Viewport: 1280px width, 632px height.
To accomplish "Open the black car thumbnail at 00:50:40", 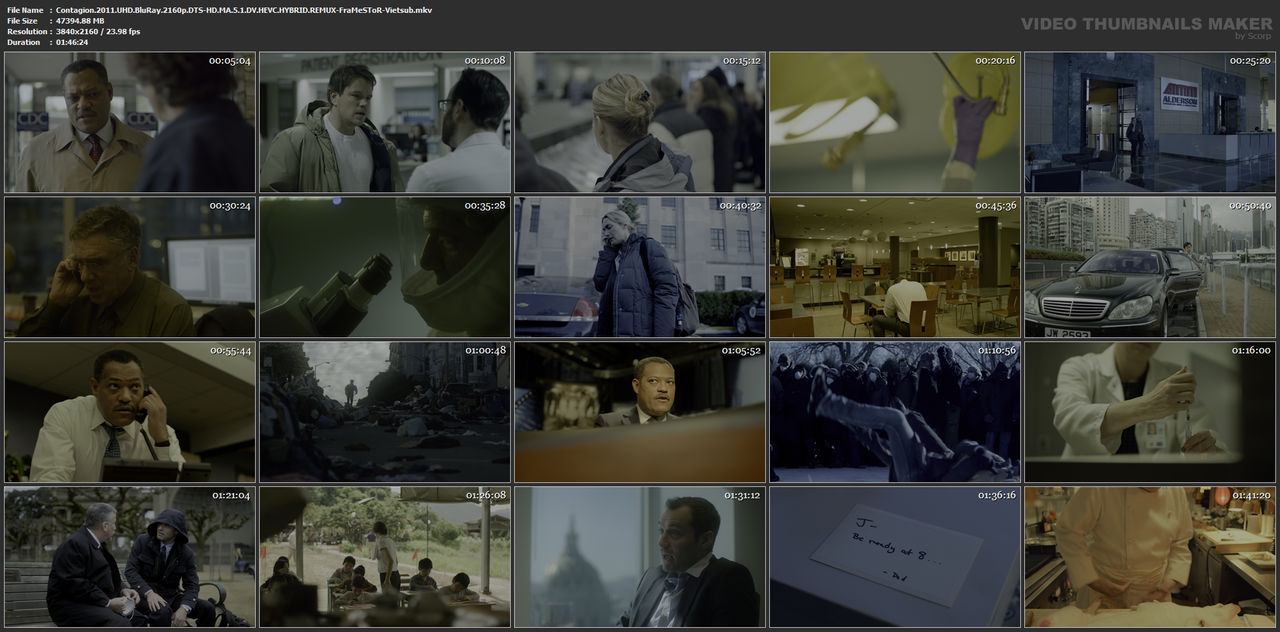I will pyautogui.click(x=1150, y=267).
